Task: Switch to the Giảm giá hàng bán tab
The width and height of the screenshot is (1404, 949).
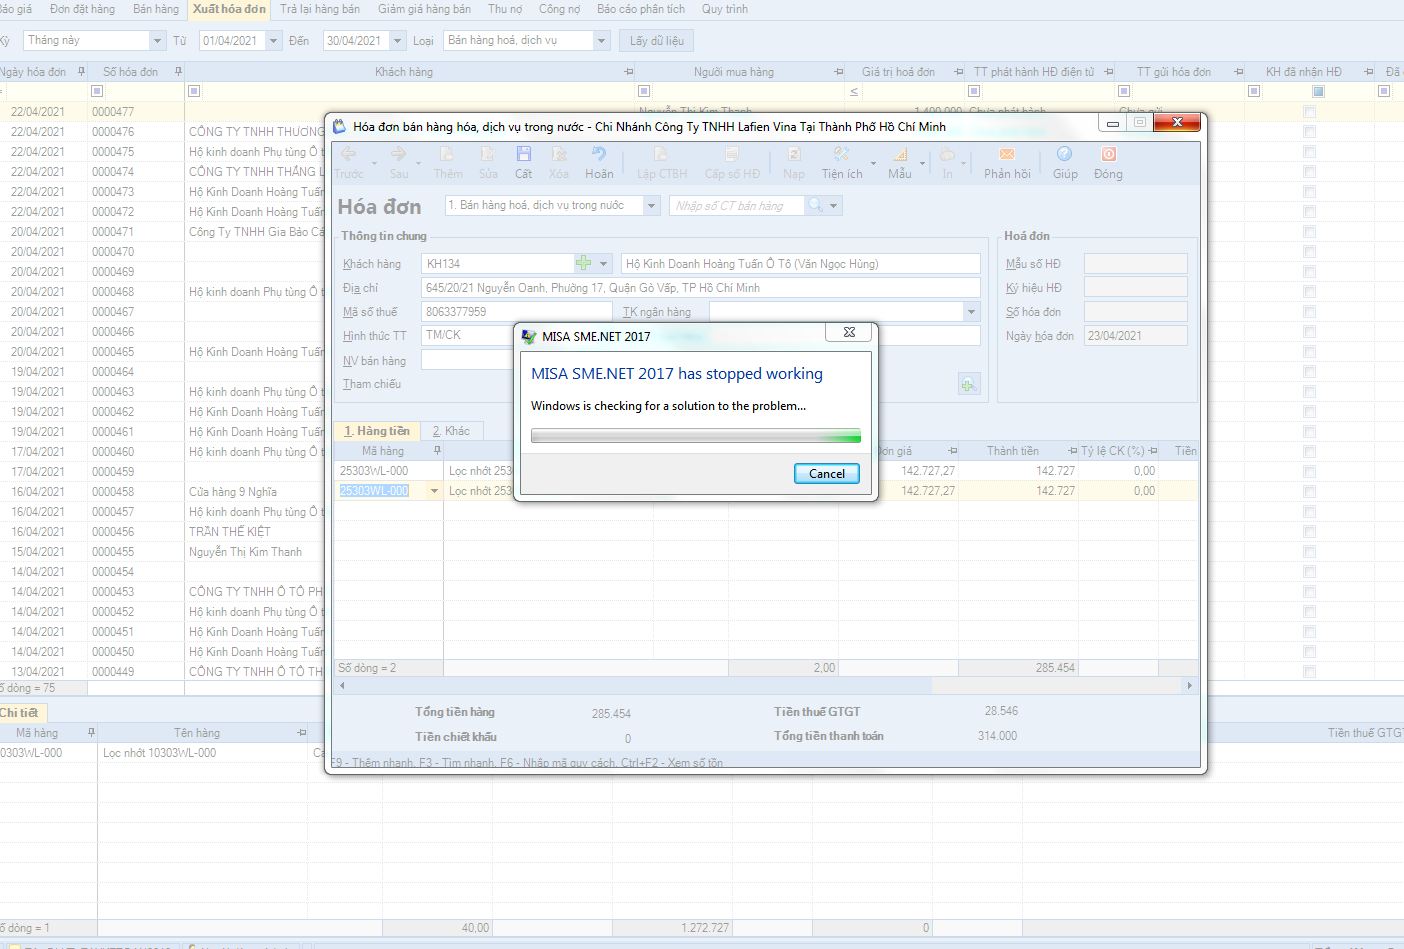Action: (424, 9)
